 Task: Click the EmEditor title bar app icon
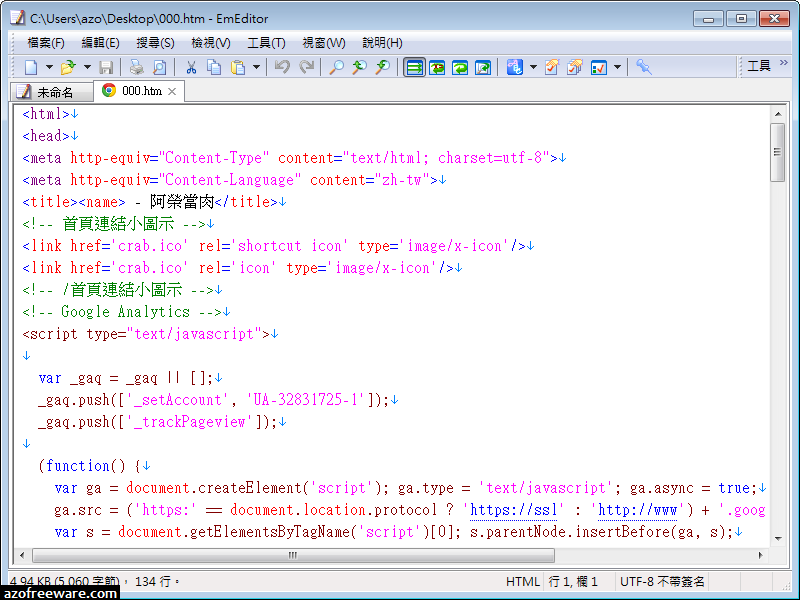pos(17,18)
